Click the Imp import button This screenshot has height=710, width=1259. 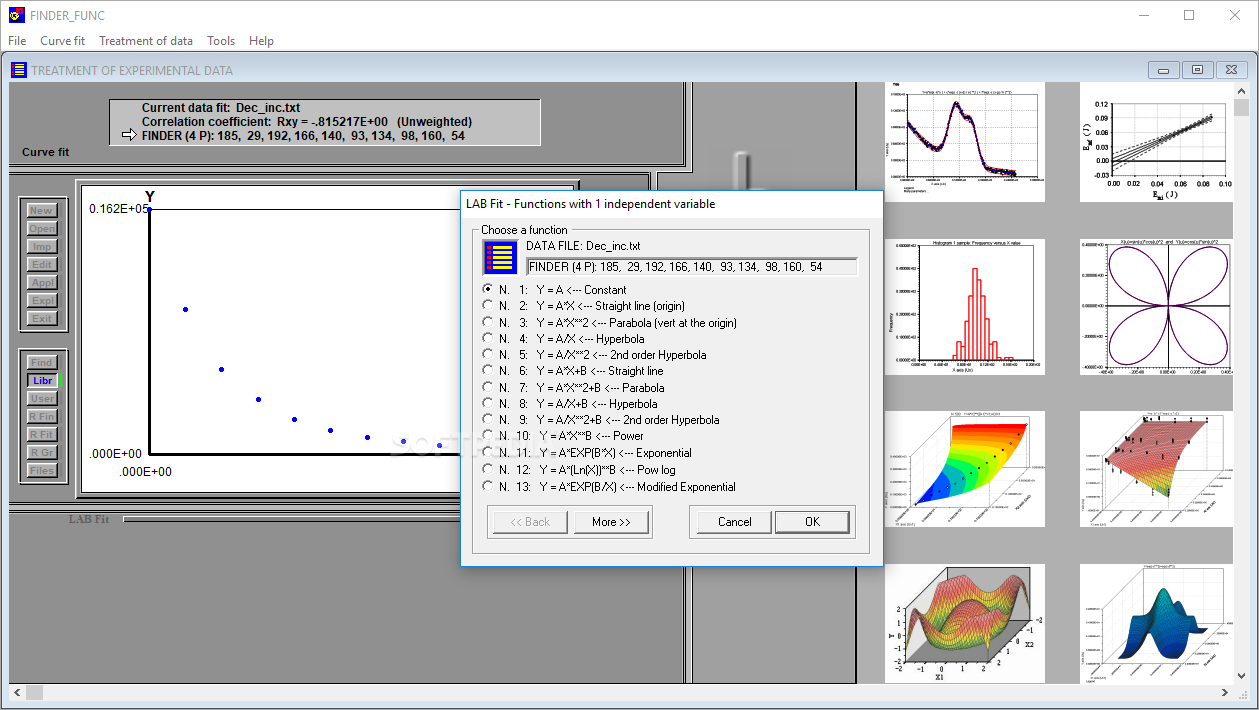[42, 247]
